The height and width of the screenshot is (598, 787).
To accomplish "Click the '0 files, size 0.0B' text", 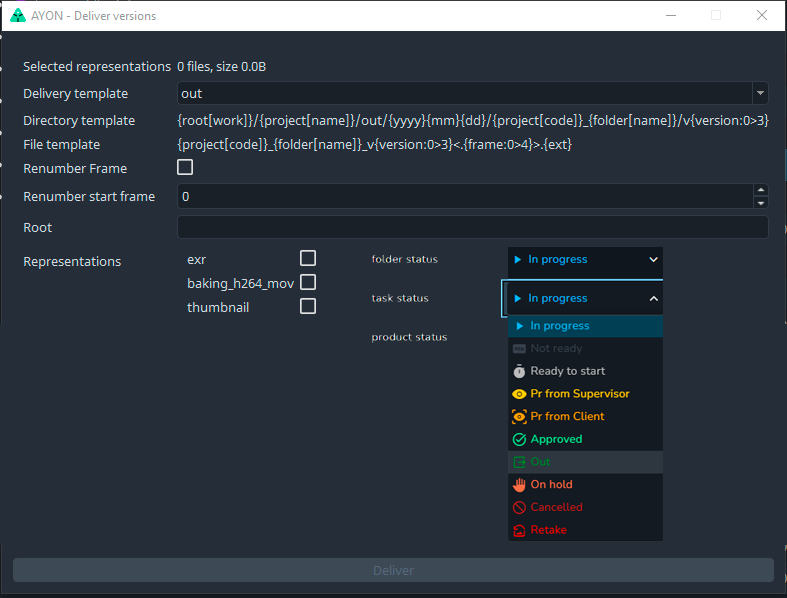I will click(221, 67).
